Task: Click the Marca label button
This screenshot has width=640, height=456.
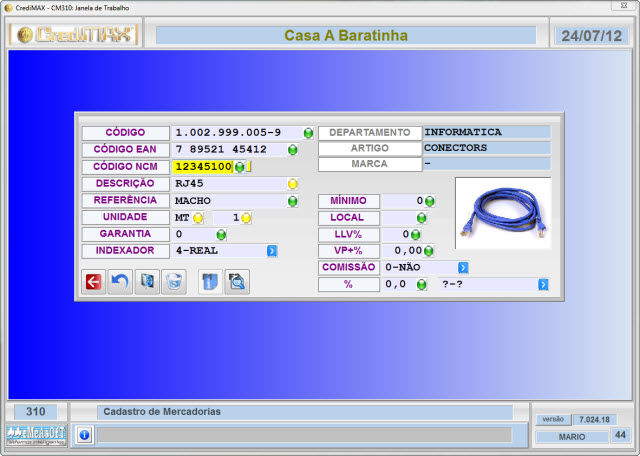Action: 369,164
